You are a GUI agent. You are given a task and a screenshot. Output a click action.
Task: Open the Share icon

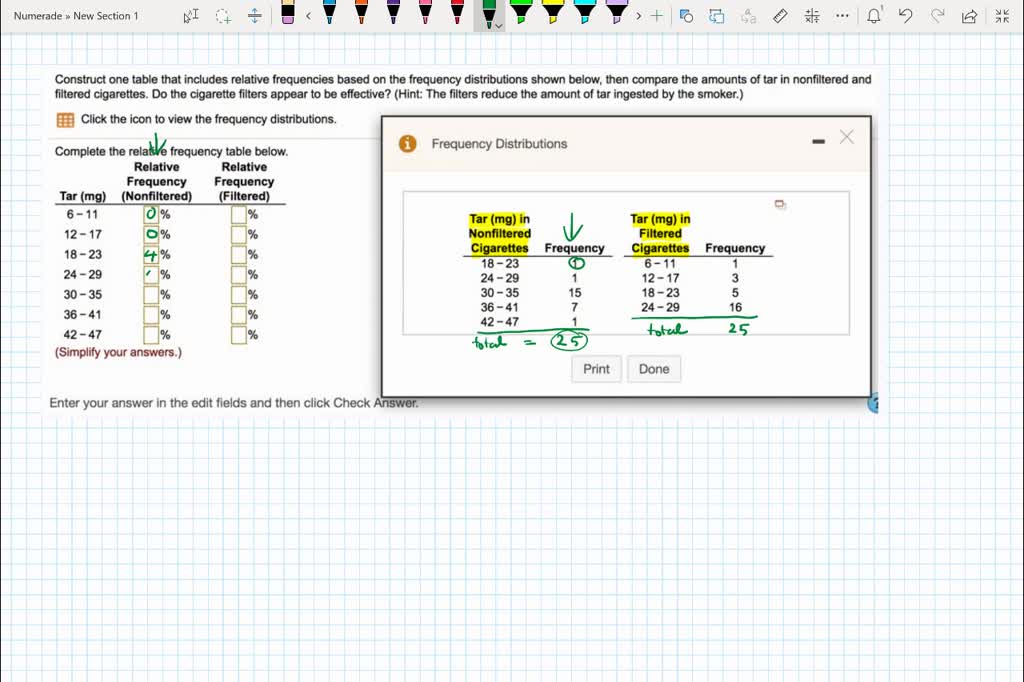coord(969,15)
